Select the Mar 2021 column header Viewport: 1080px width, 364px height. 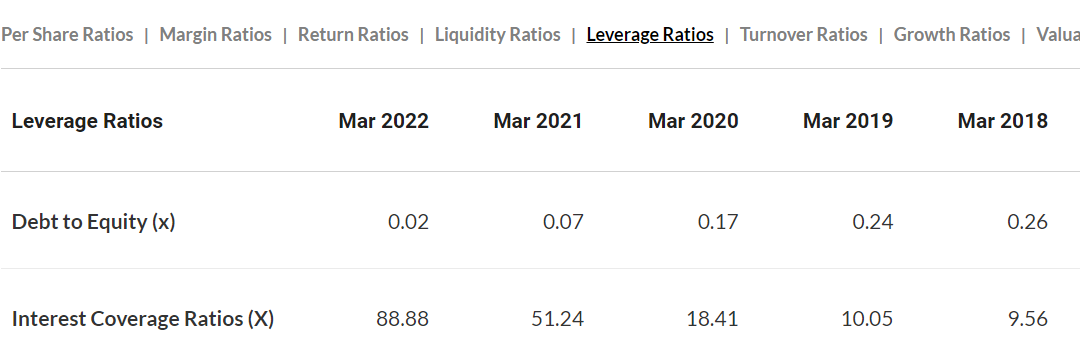click(538, 121)
